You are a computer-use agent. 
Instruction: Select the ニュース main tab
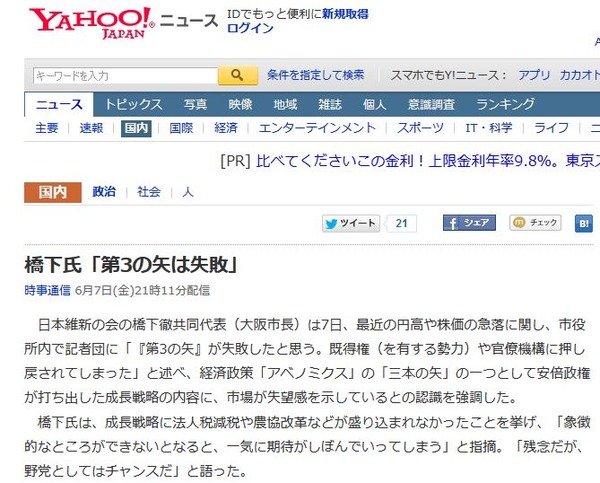coord(59,104)
